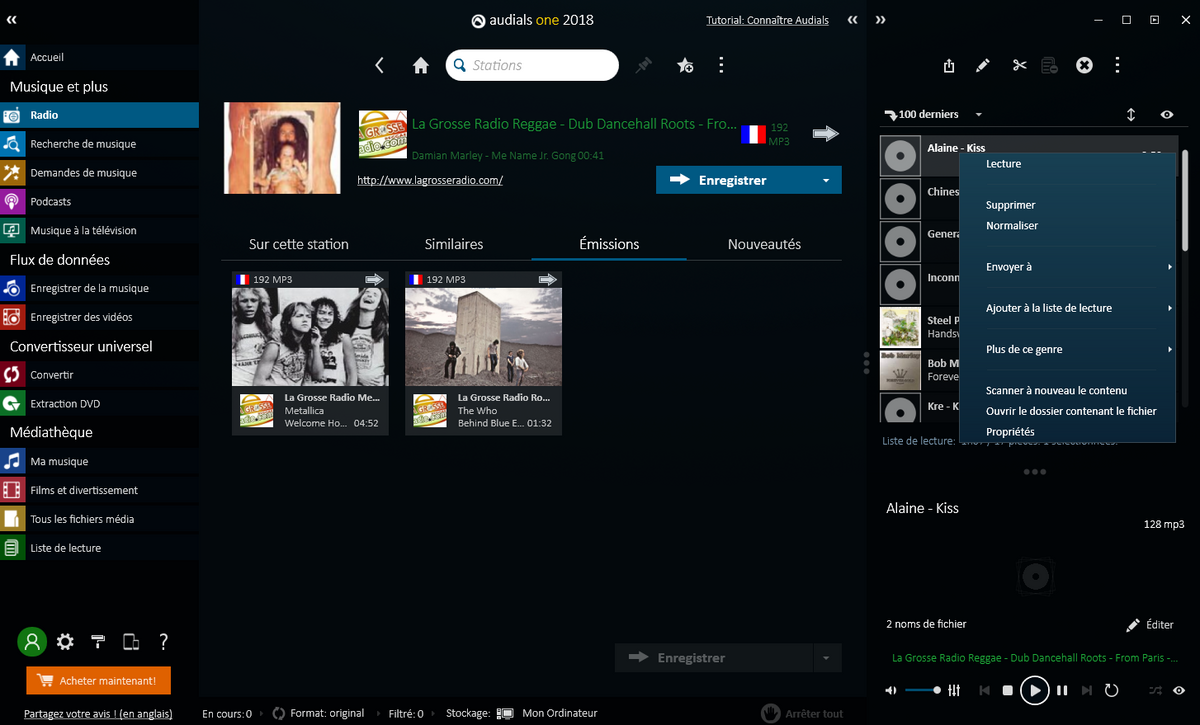Click the blue Enregistrer button
This screenshot has width=1200, height=725.
[734, 180]
